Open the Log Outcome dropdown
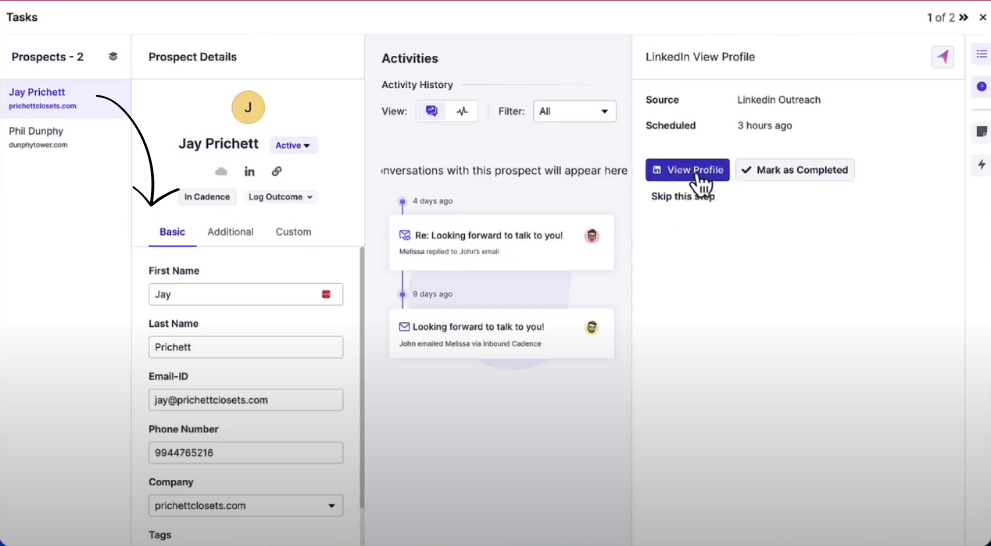 click(281, 197)
